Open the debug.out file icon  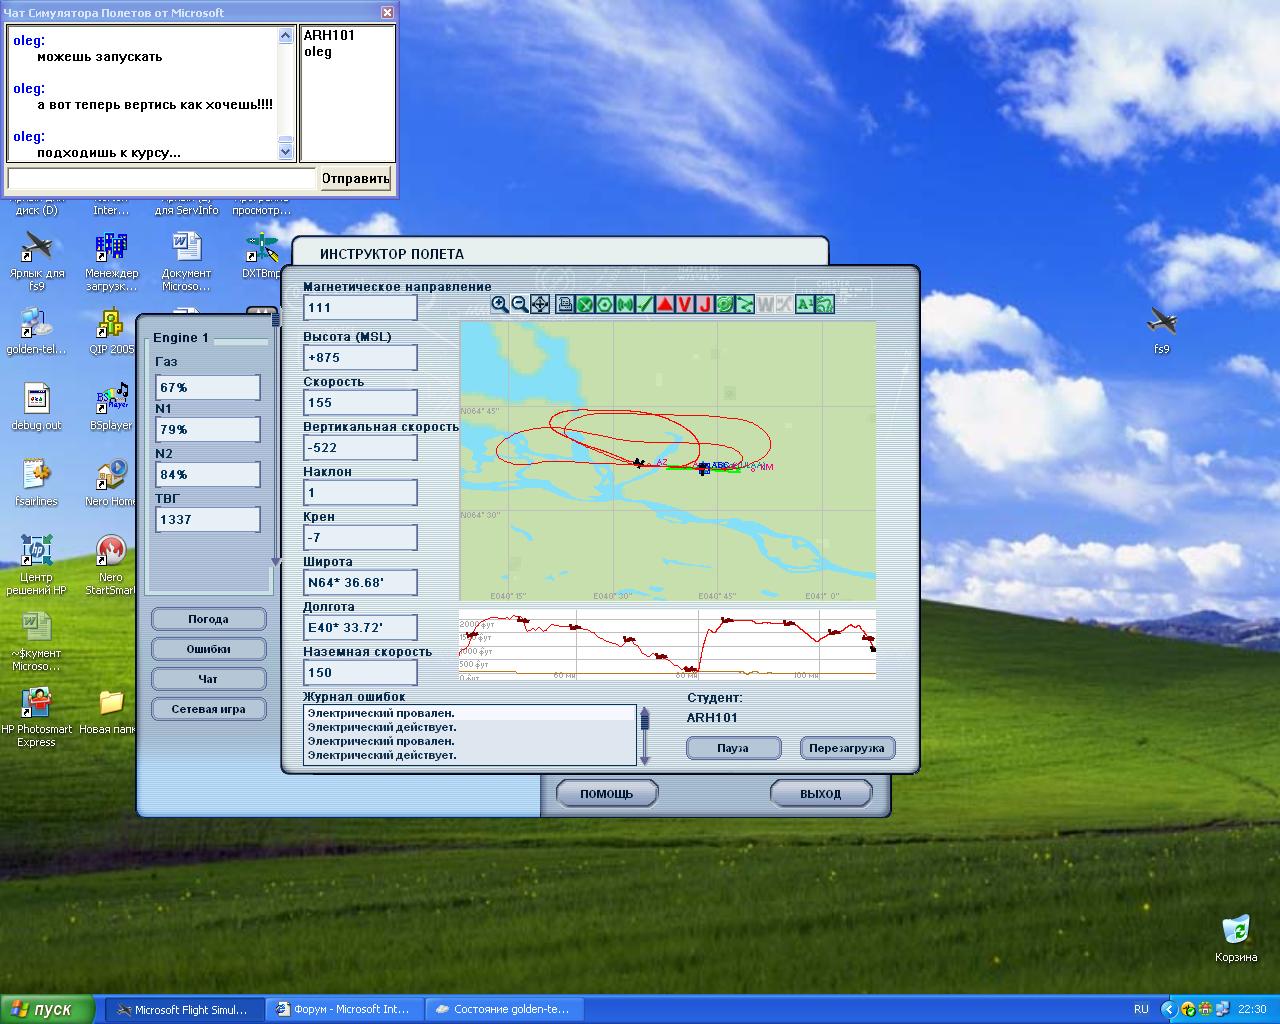pos(36,408)
